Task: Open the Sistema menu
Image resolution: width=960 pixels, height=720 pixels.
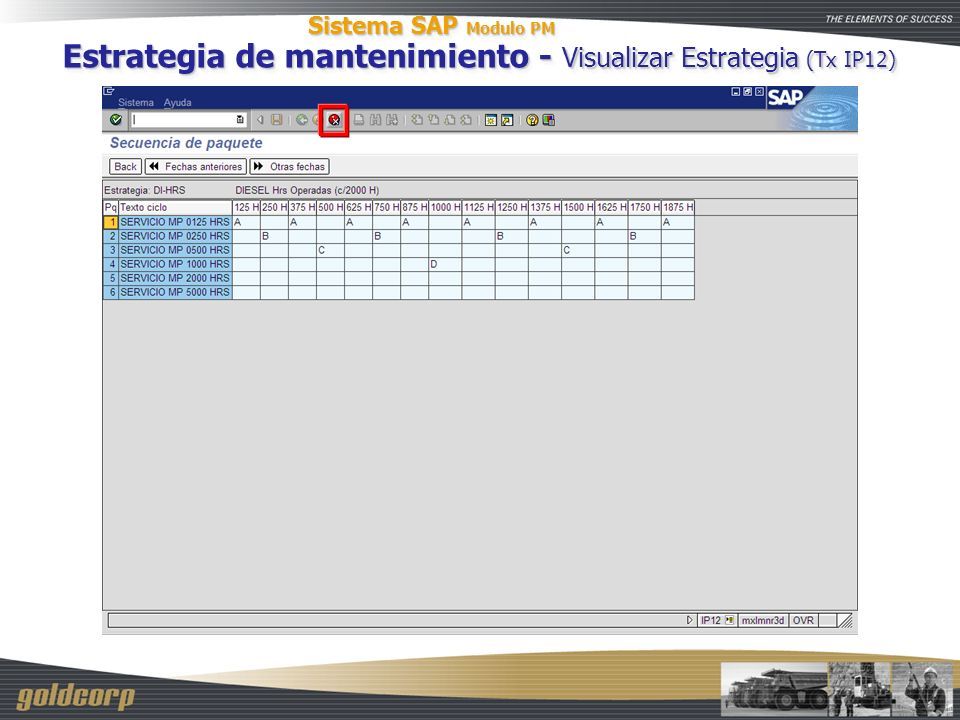Action: 135,102
